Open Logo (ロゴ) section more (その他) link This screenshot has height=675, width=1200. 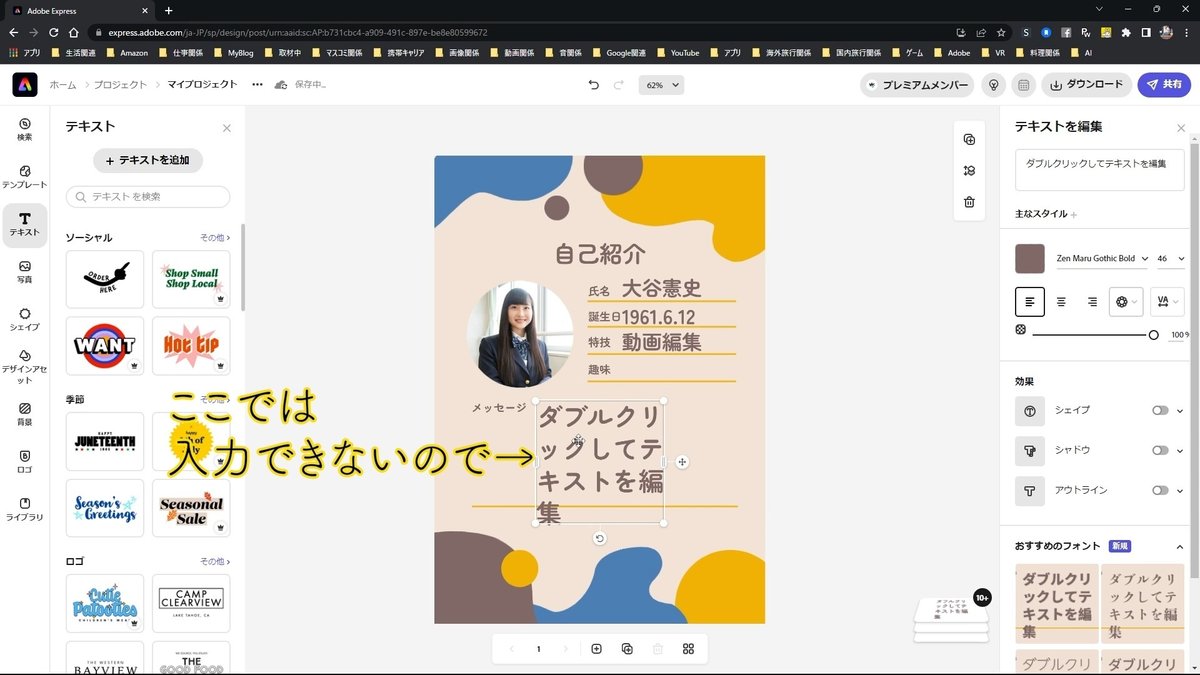click(215, 562)
